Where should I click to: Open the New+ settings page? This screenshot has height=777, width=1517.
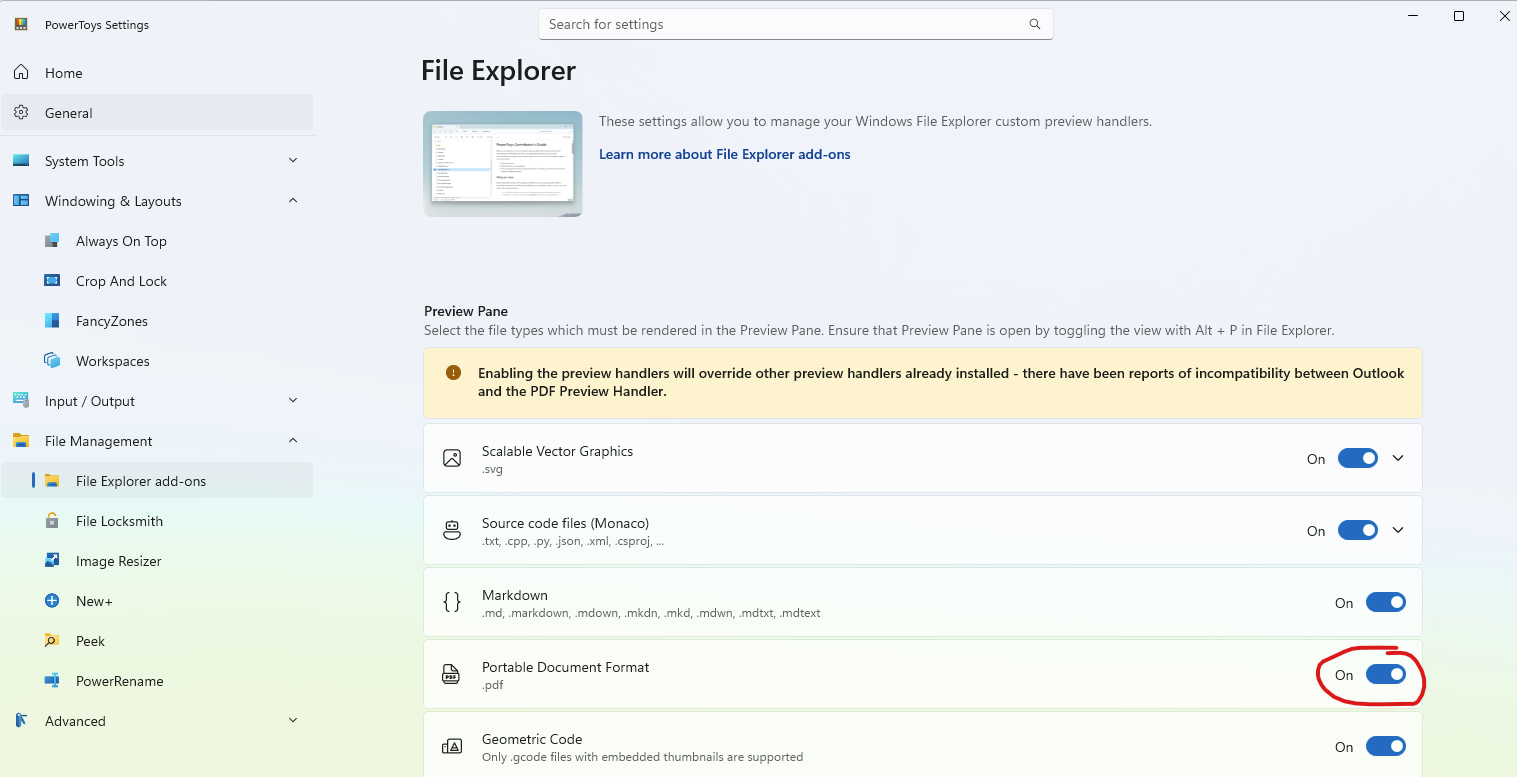point(157,601)
